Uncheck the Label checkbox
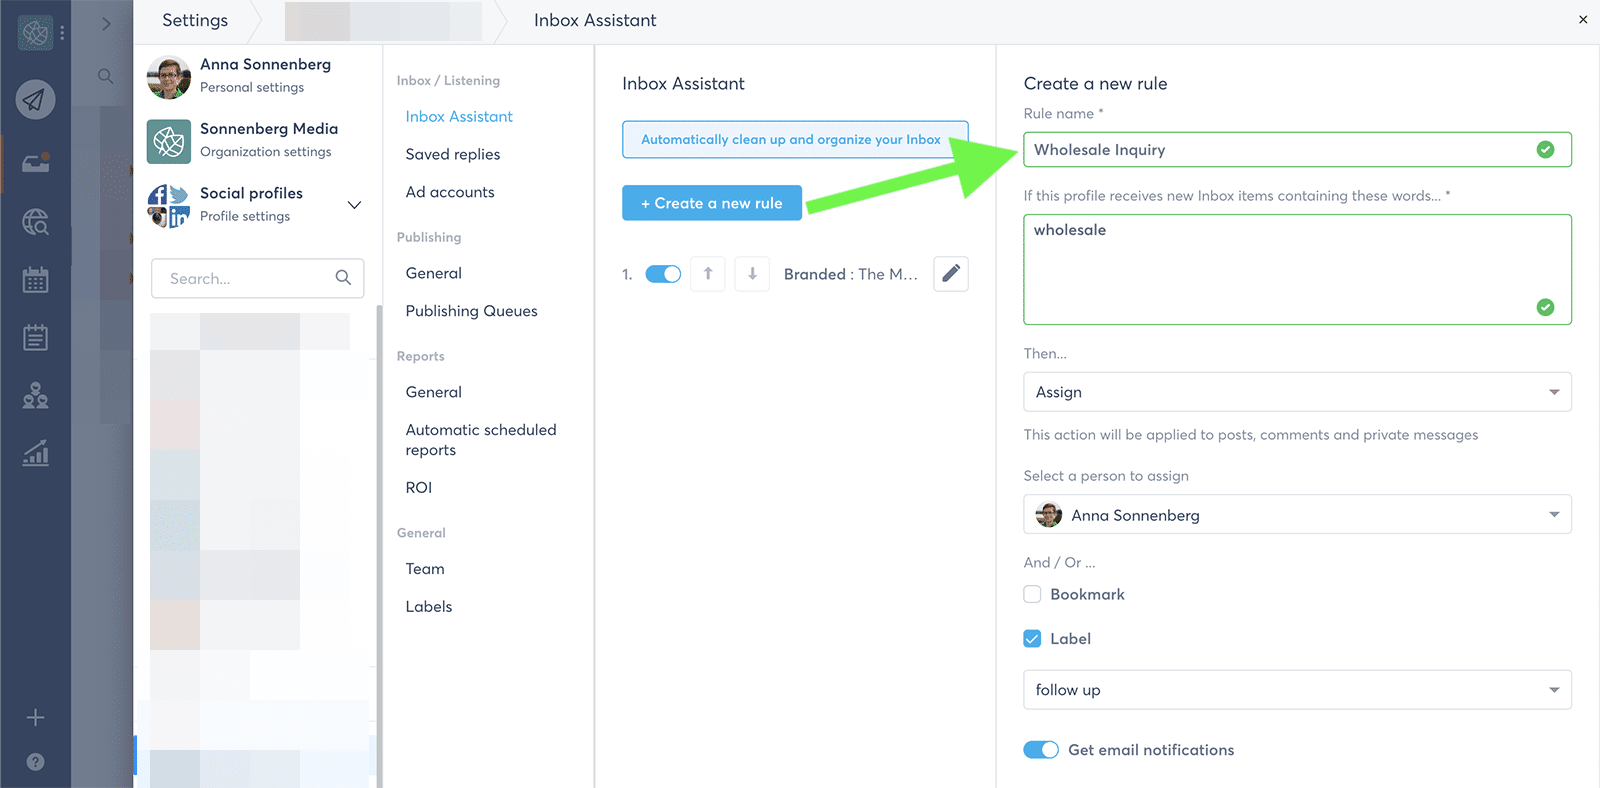 pos(1032,638)
